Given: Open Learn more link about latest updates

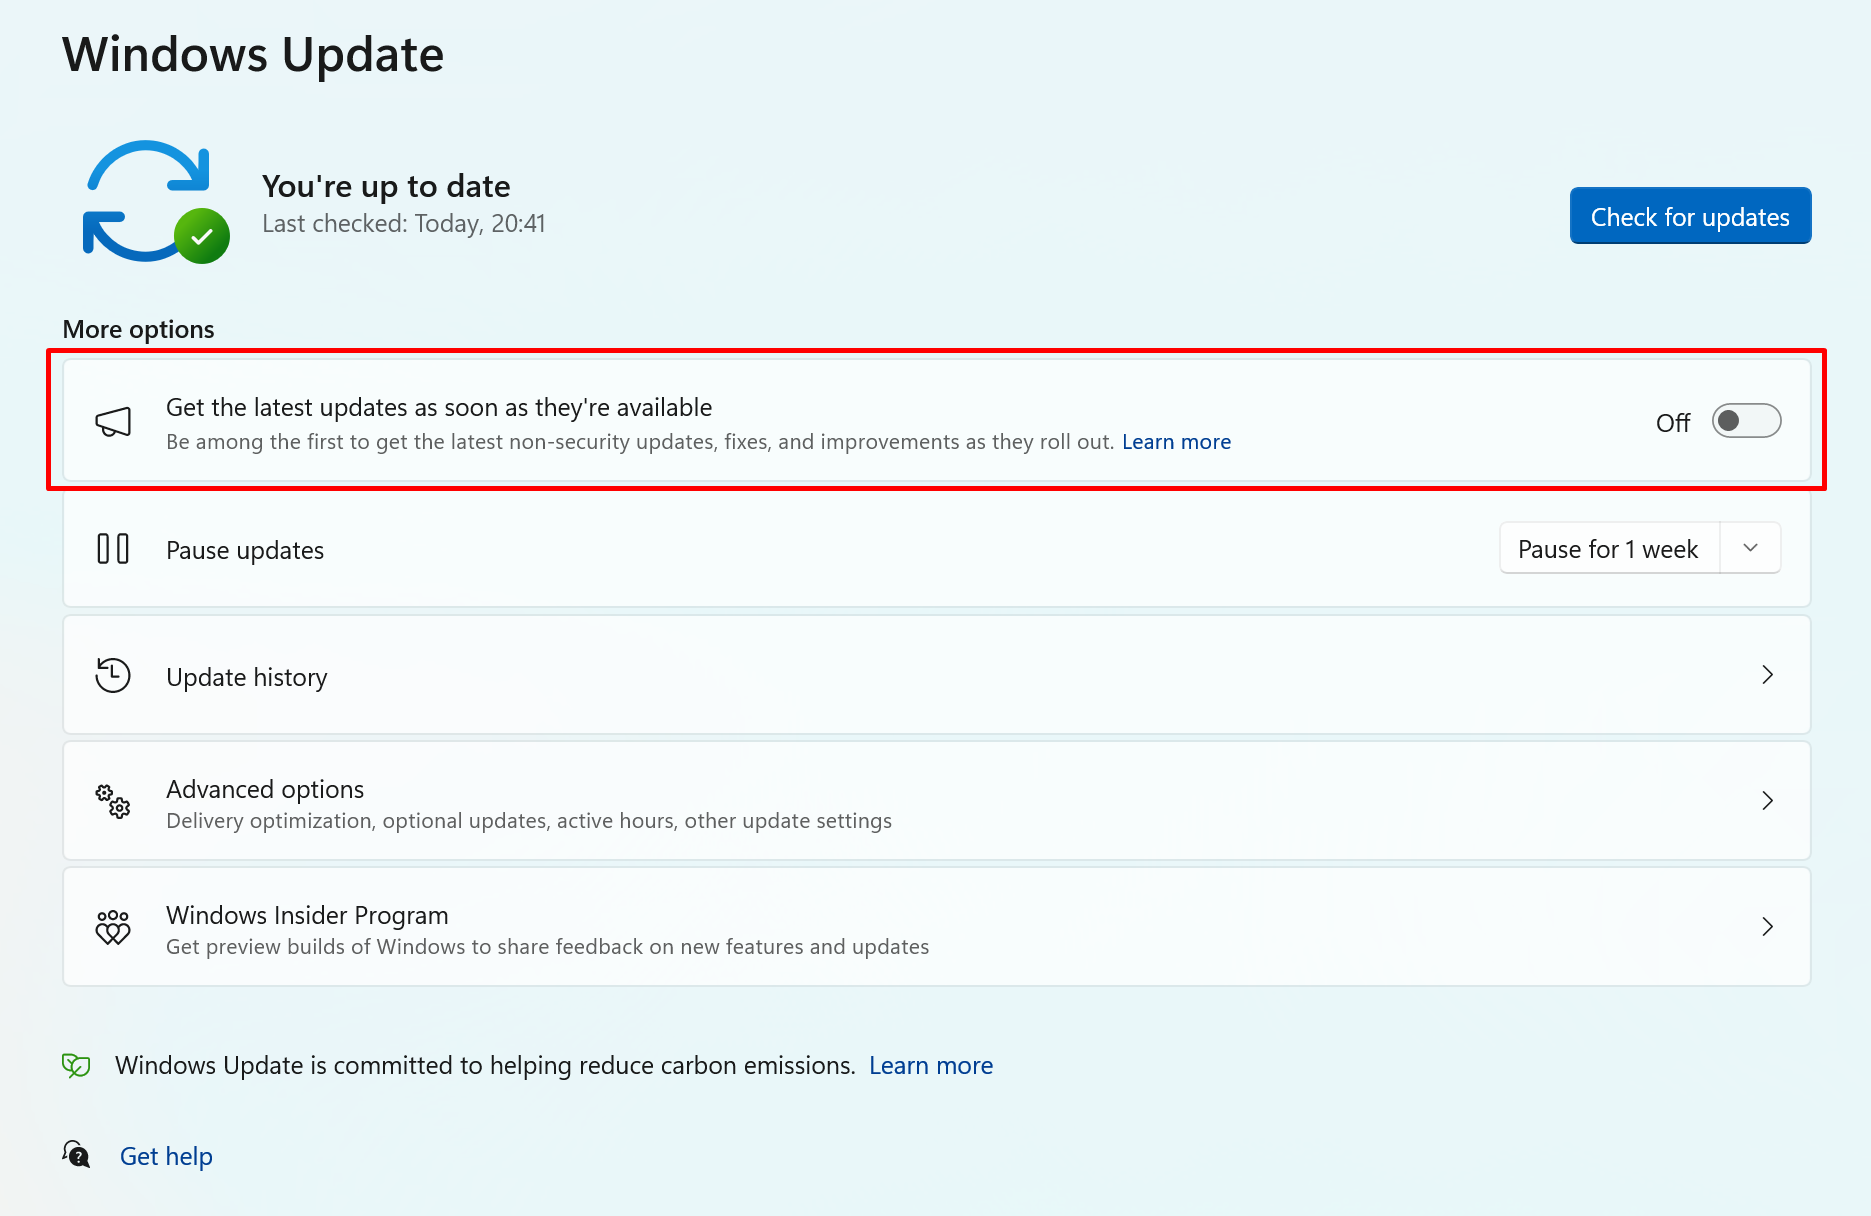Looking at the screenshot, I should tap(1176, 442).
